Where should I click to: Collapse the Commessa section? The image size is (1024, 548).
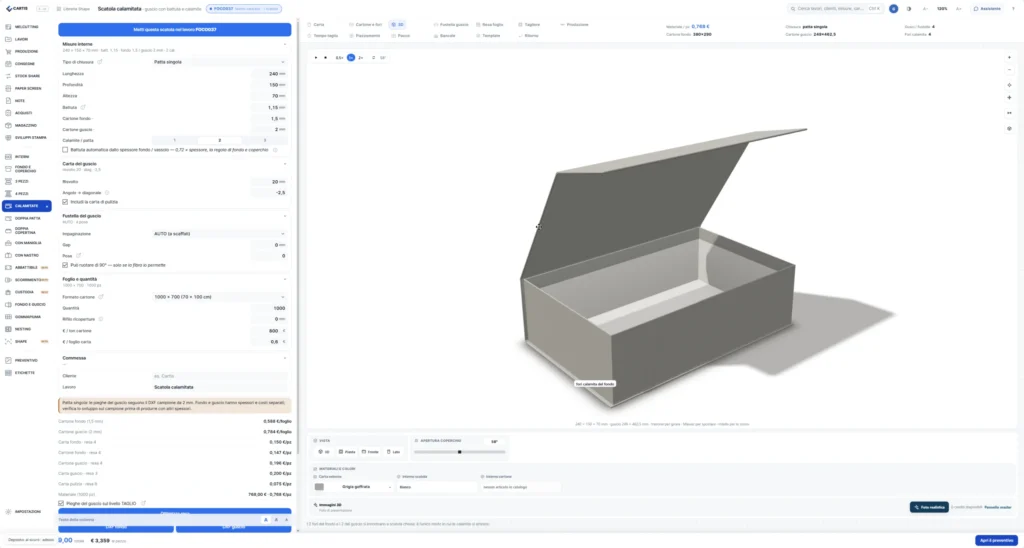tap(285, 358)
